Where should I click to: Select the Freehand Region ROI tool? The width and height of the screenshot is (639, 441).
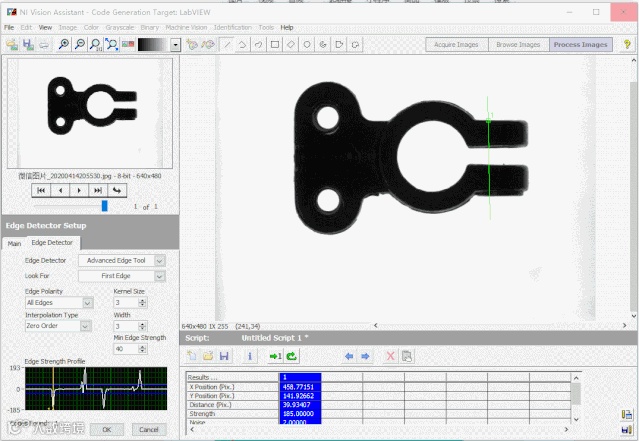(x=355, y=44)
